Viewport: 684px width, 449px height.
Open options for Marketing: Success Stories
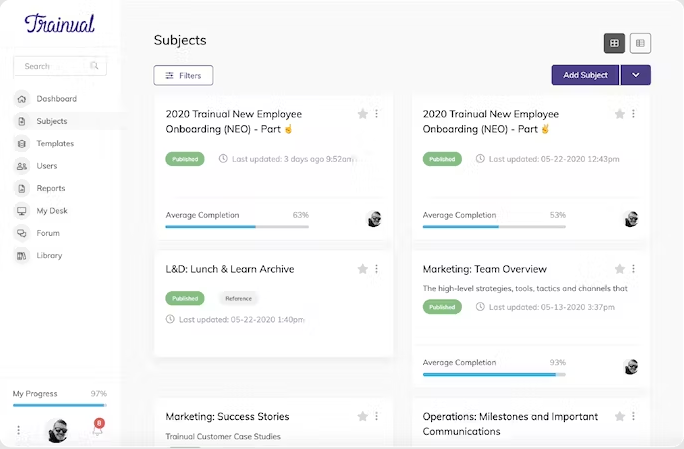point(376,416)
